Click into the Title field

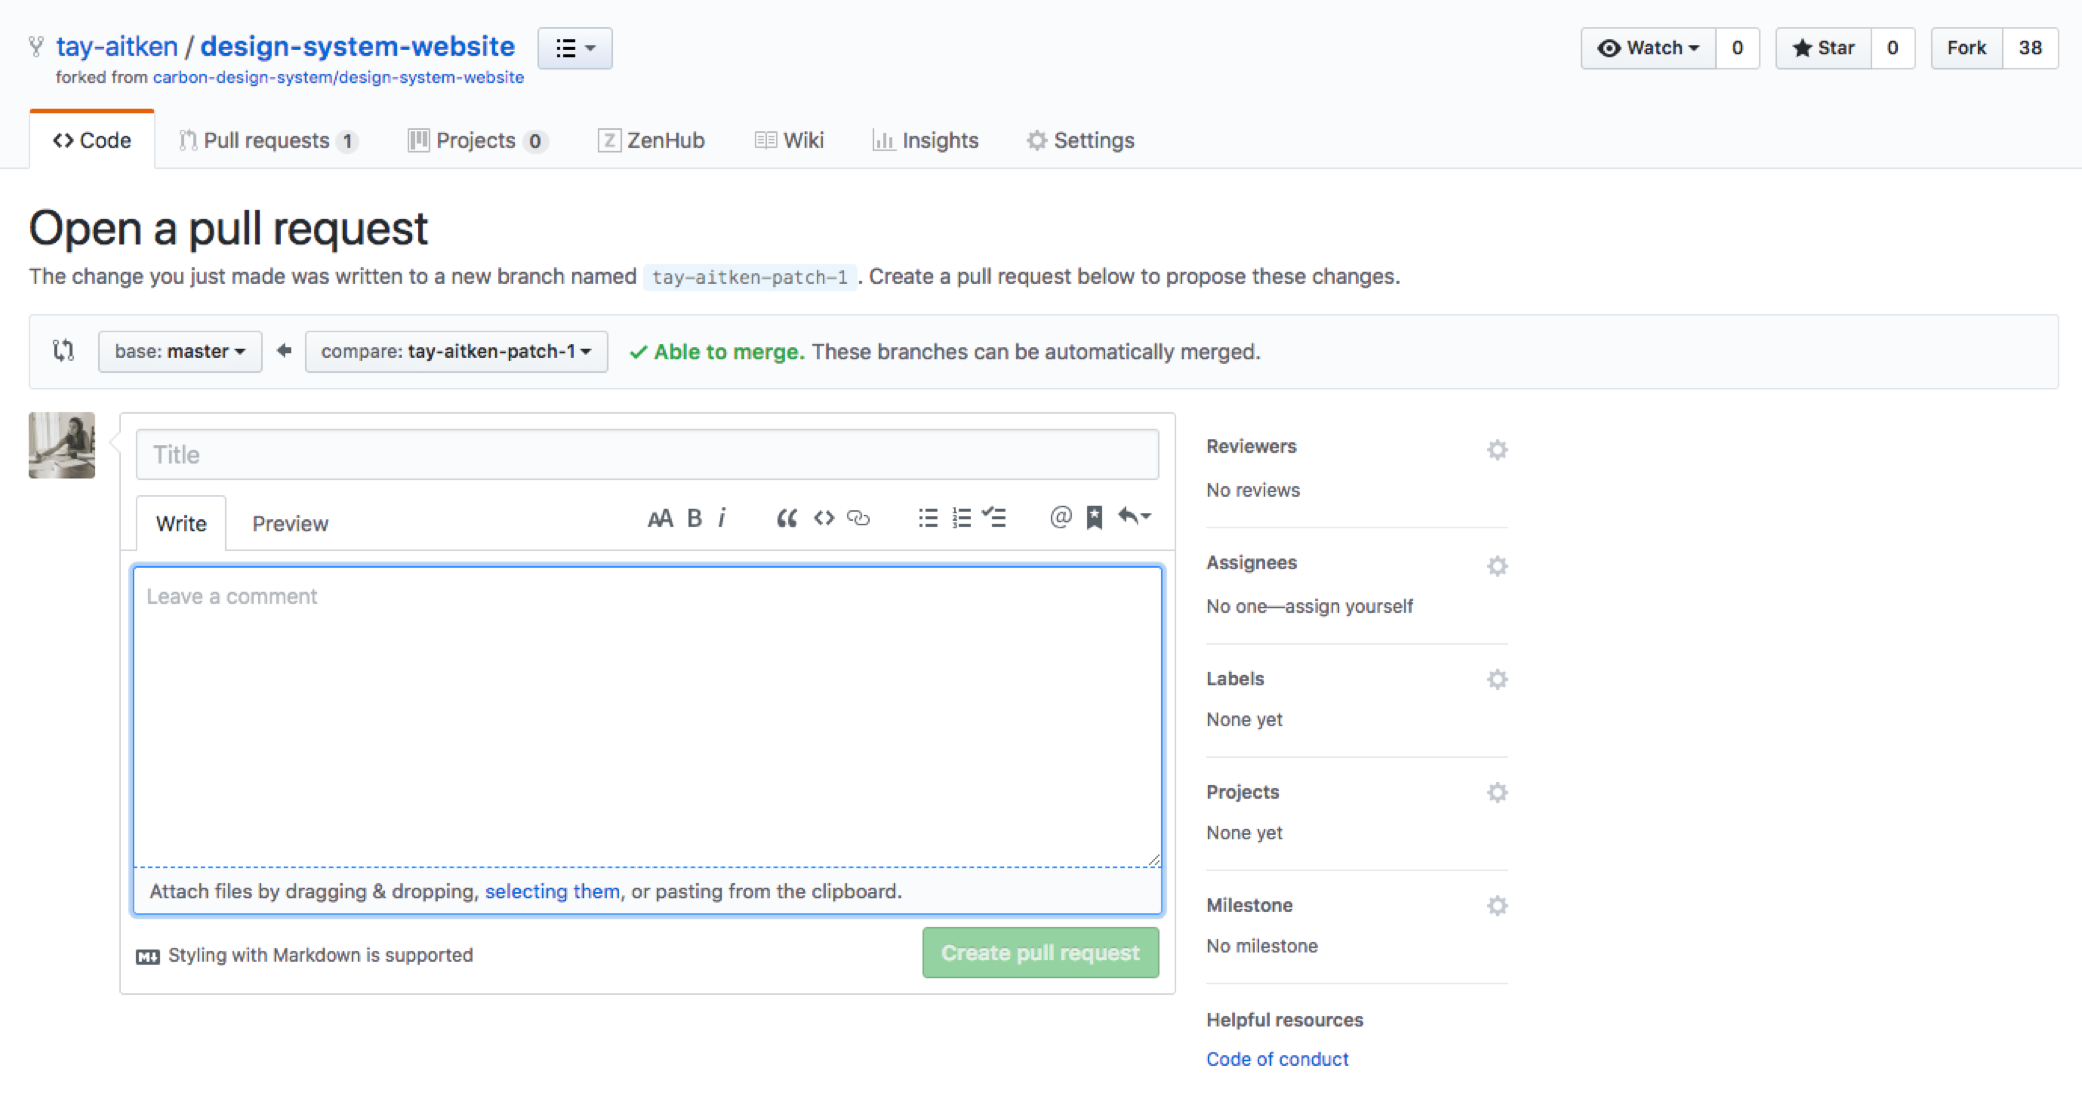pyautogui.click(x=647, y=455)
